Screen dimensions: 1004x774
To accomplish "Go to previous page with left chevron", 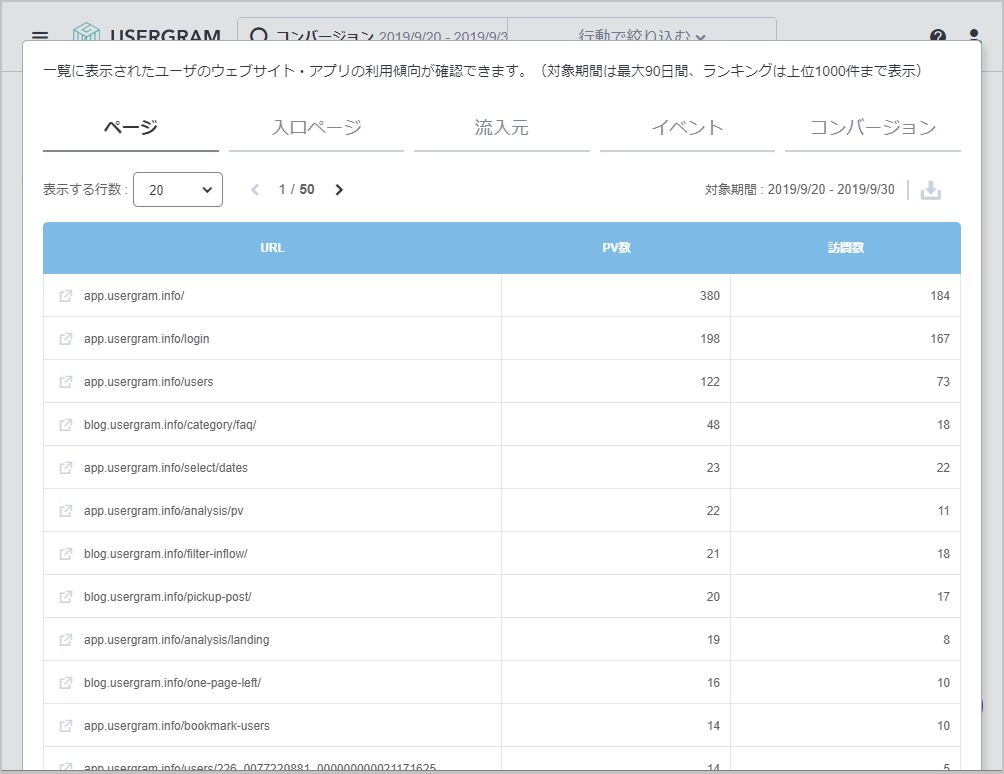I will coord(255,190).
